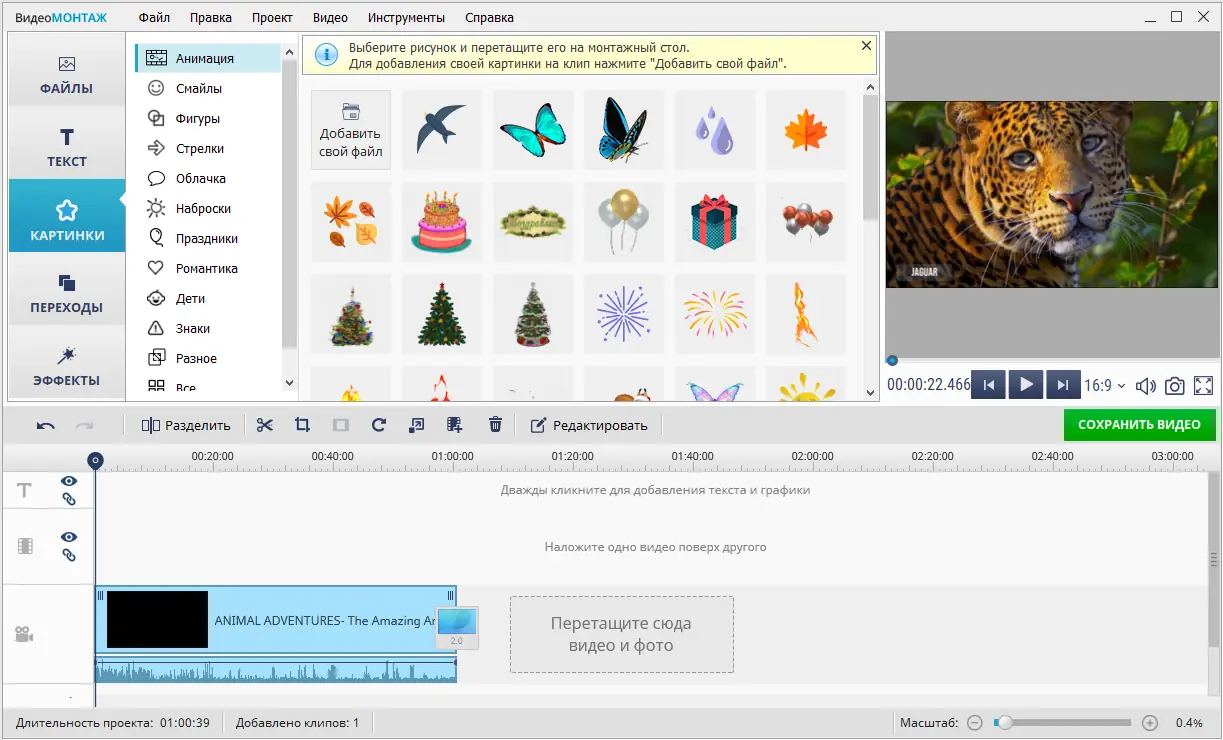The image size is (1223, 740).
Task: Select the Разное category
Action: click(x=208, y=358)
